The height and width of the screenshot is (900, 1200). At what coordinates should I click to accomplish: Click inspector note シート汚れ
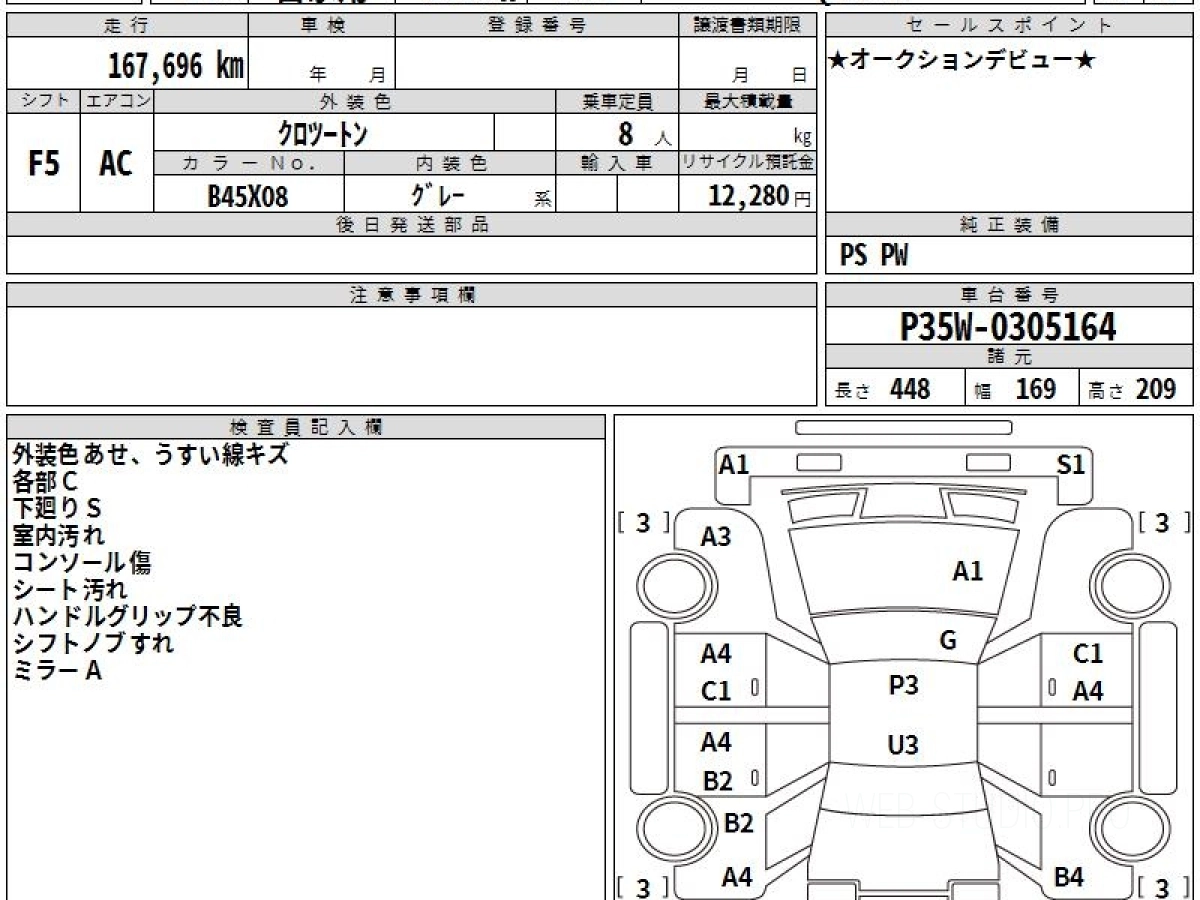click(x=70, y=589)
